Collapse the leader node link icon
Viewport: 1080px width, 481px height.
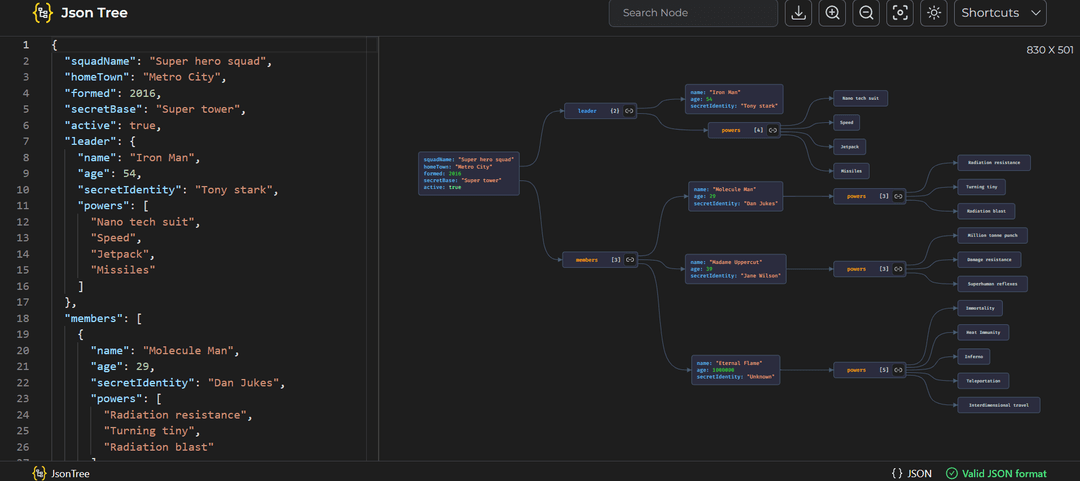630,110
